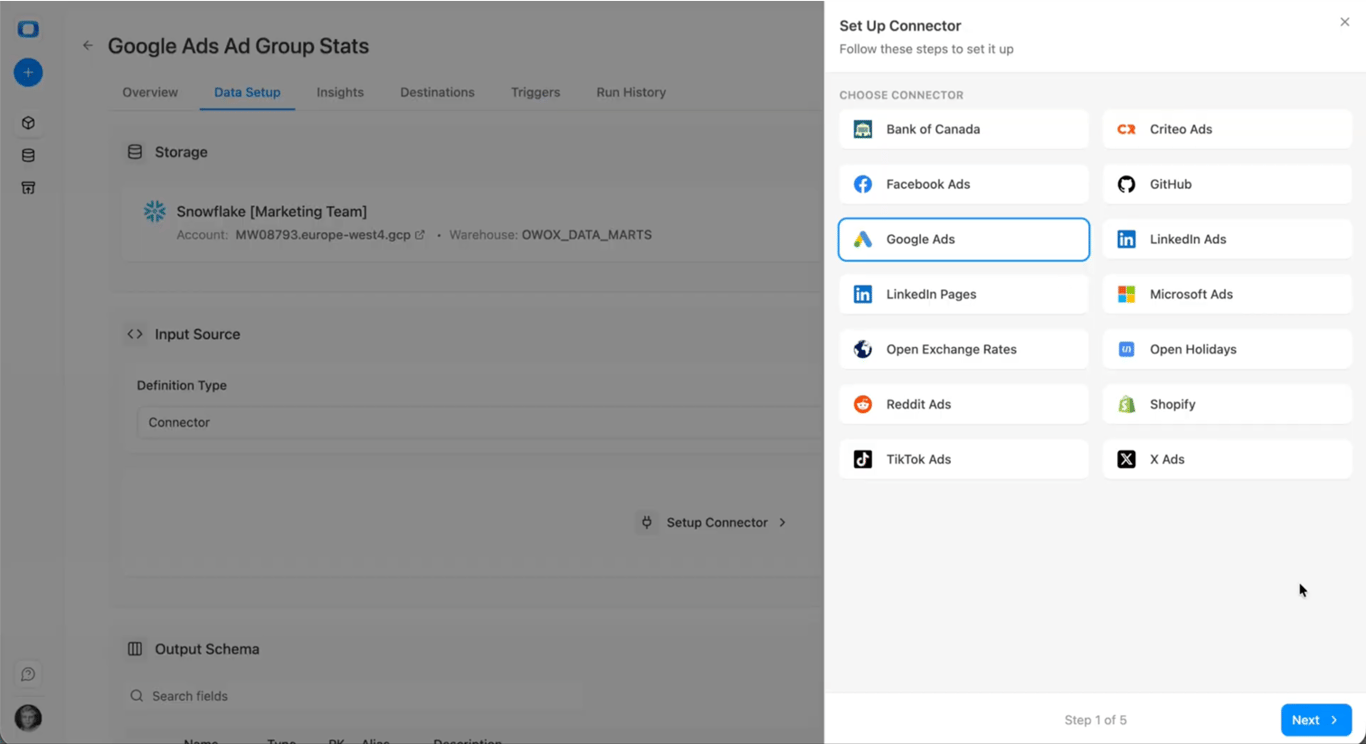This screenshot has width=1366, height=744.
Task: Click the chevron after Setup Connector
Action: pyautogui.click(x=782, y=522)
